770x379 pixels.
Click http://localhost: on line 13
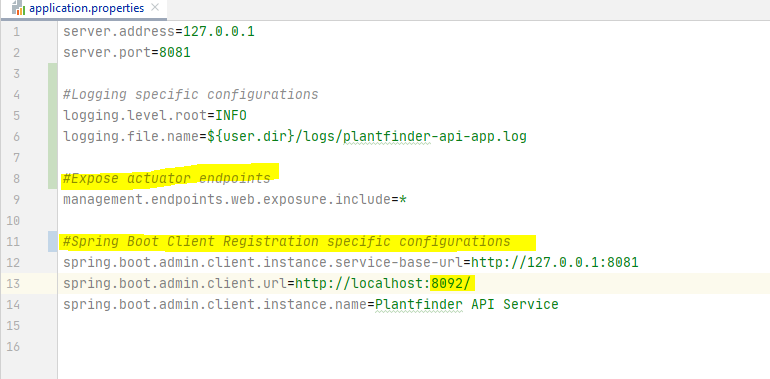pyautogui.click(x=362, y=284)
